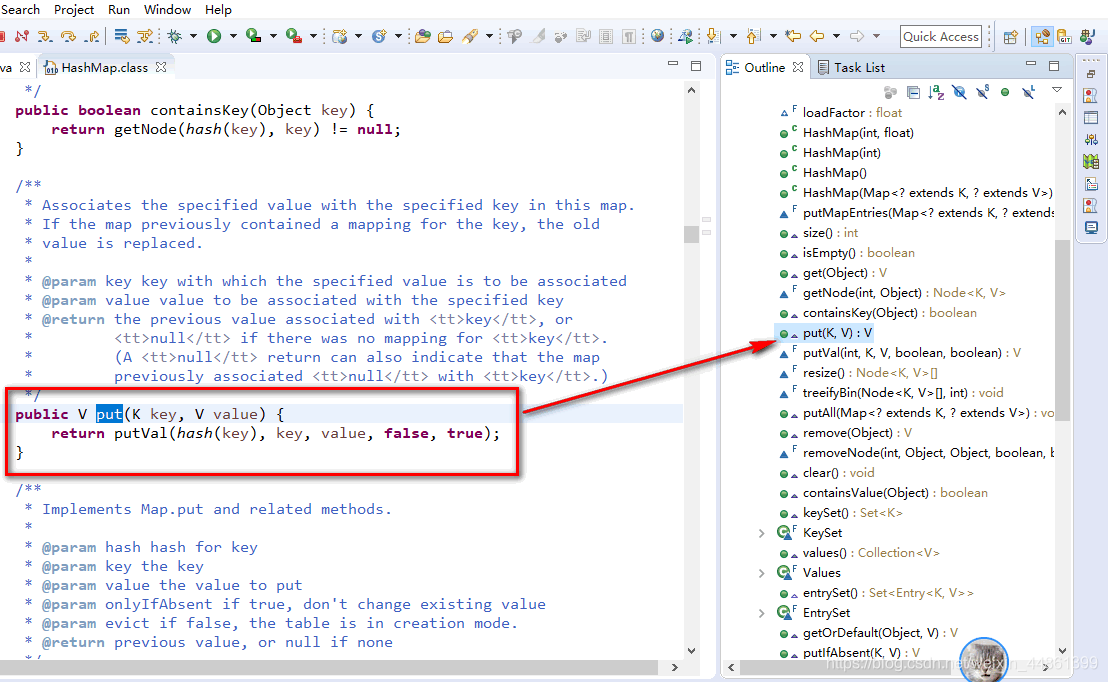Click the Coverage run icon

coord(253,36)
